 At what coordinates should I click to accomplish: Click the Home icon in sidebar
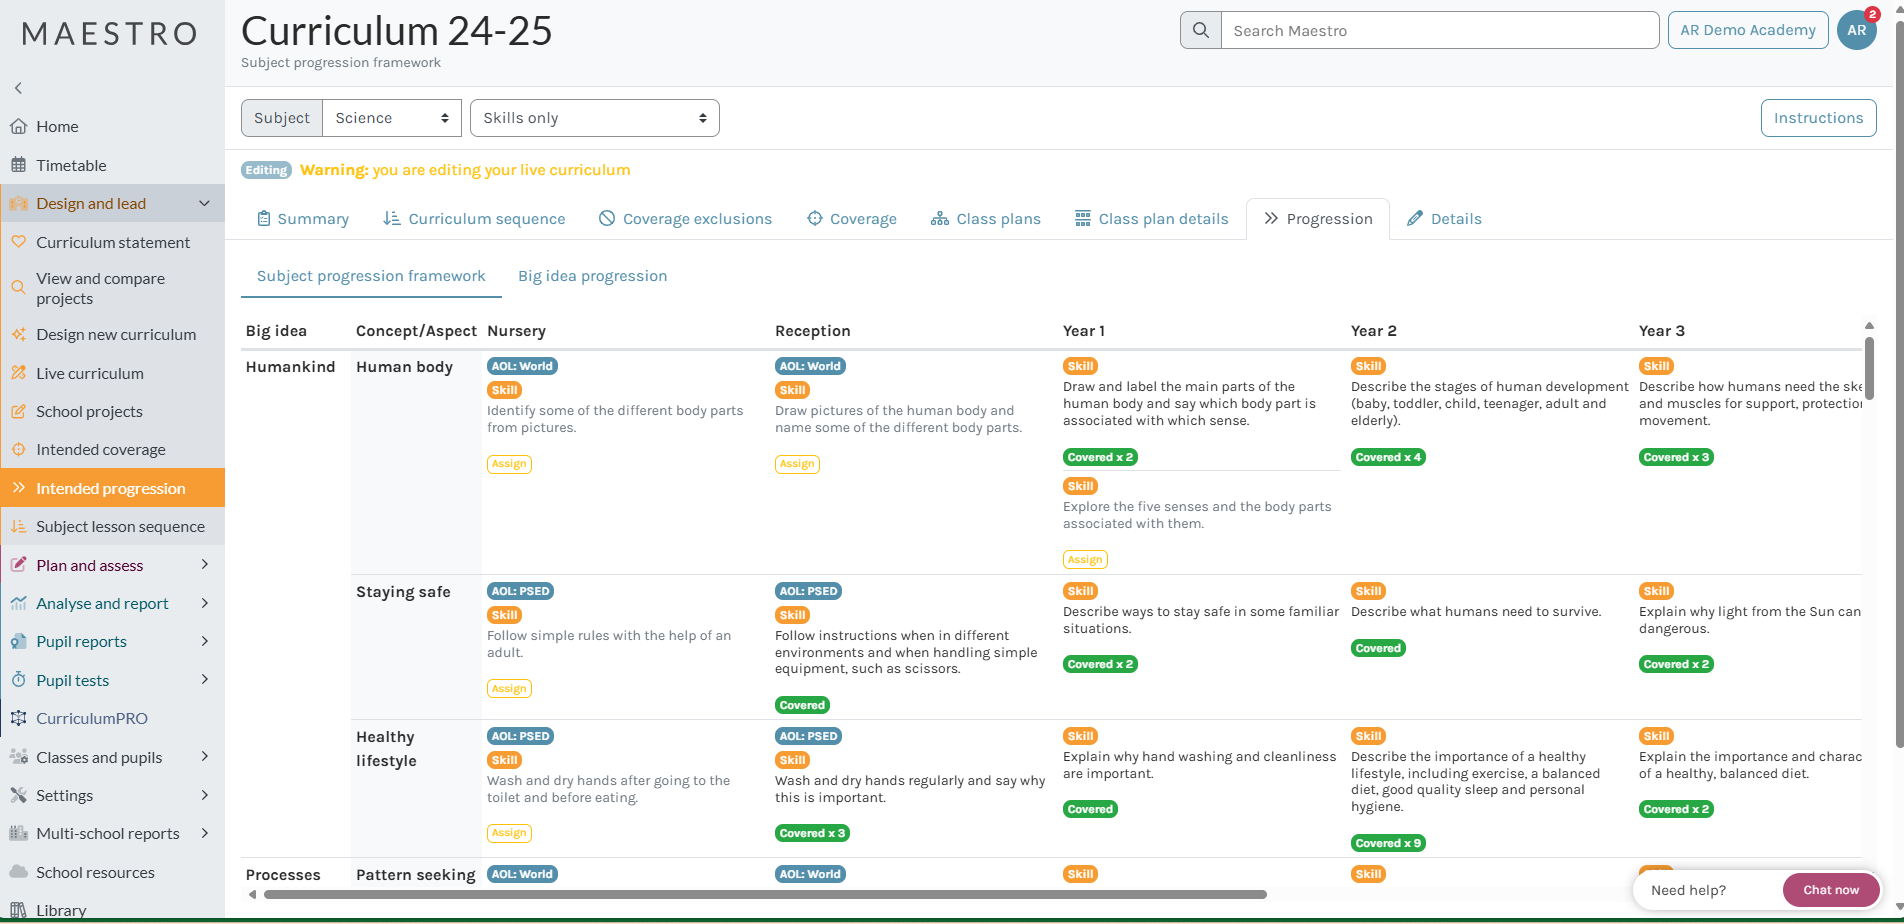pos(18,127)
